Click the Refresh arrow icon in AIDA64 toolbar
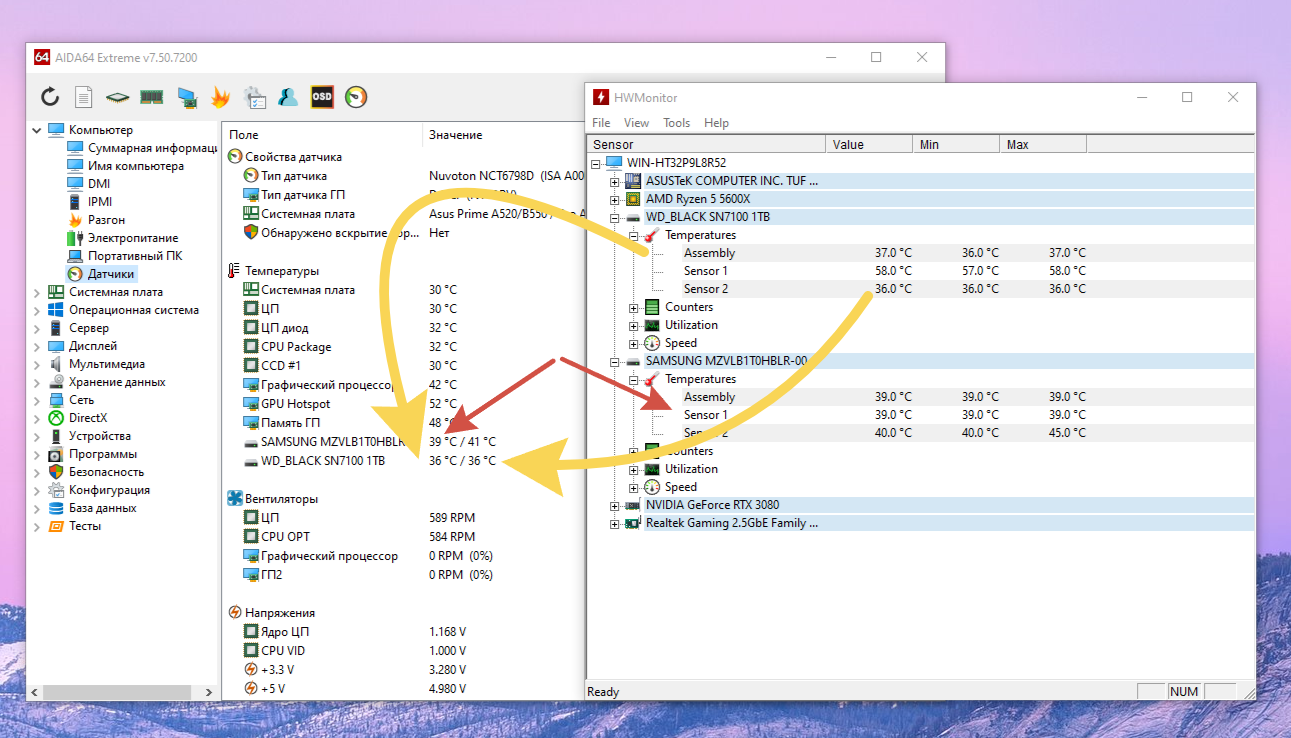The width and height of the screenshot is (1291, 738). 50,97
